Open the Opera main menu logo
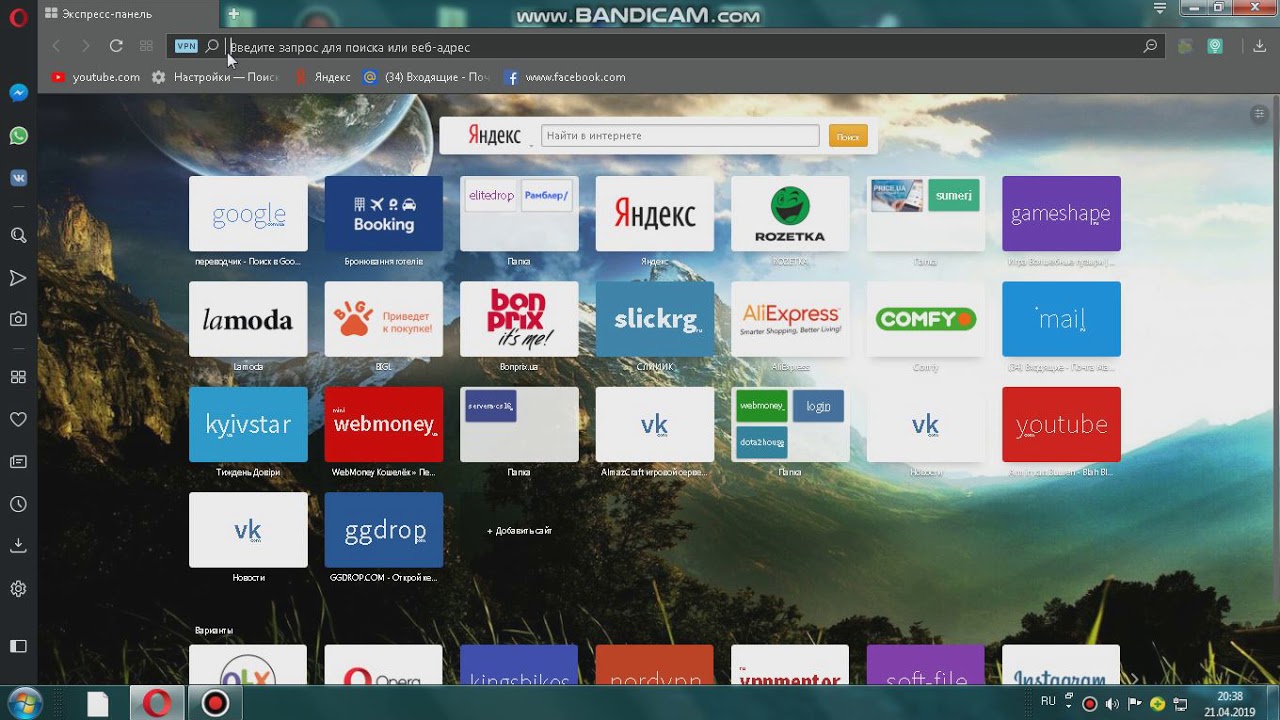Viewport: 1280px width, 720px height. [x=18, y=16]
